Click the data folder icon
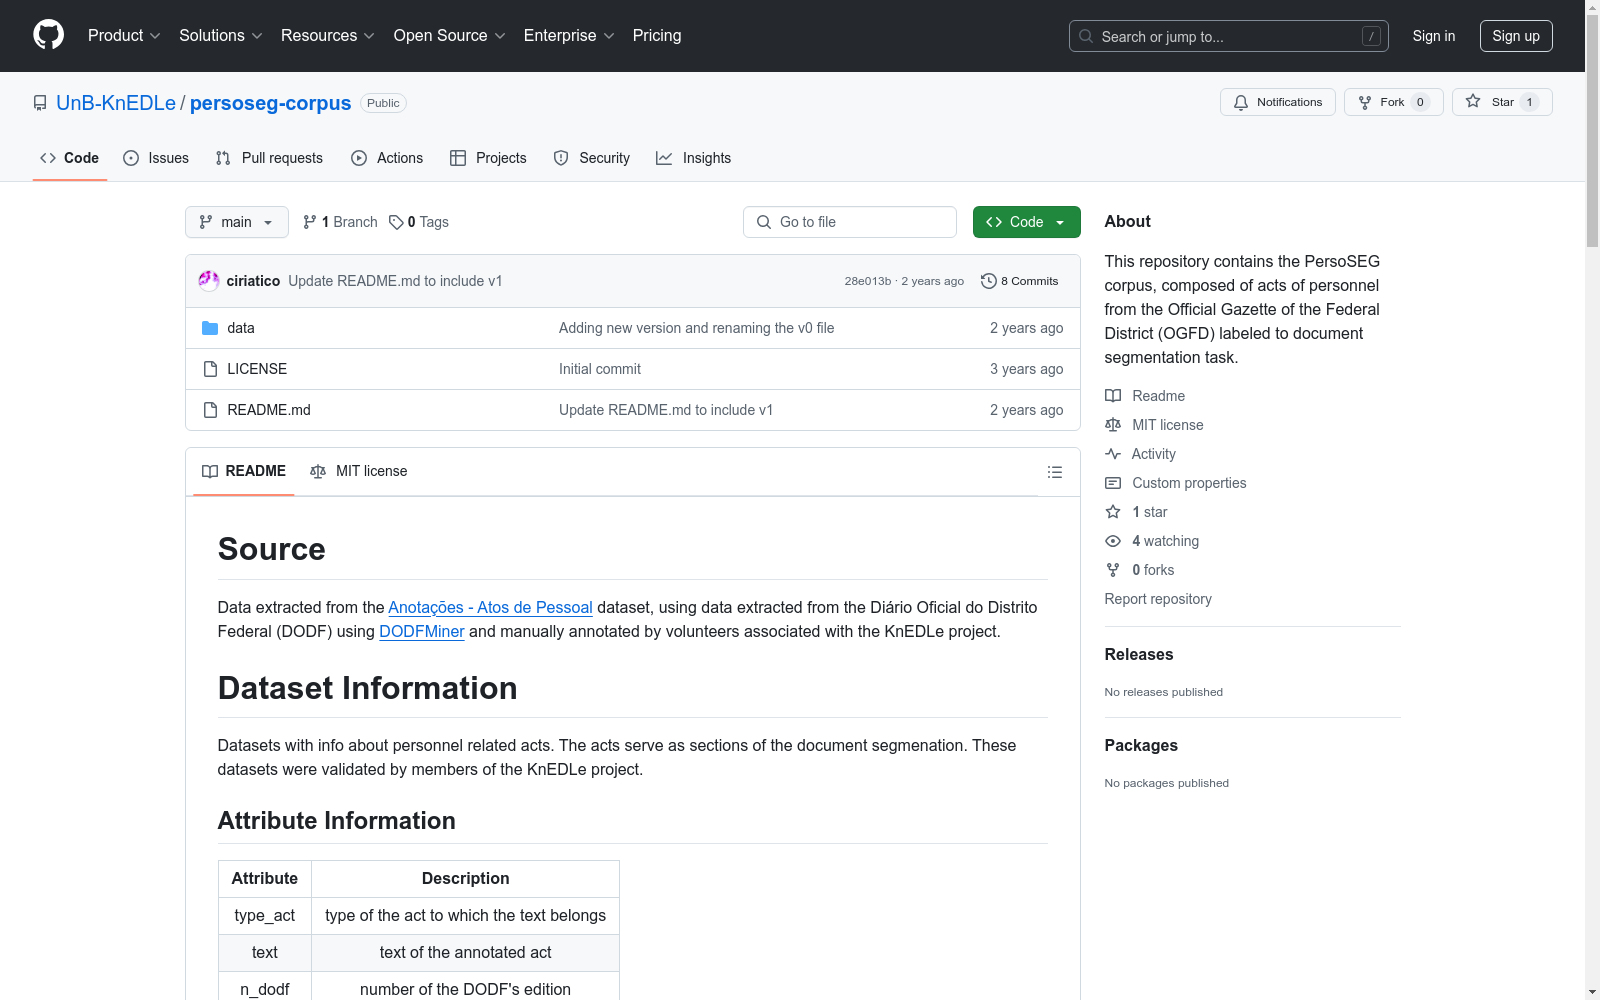The width and height of the screenshot is (1600, 1000). [210, 328]
